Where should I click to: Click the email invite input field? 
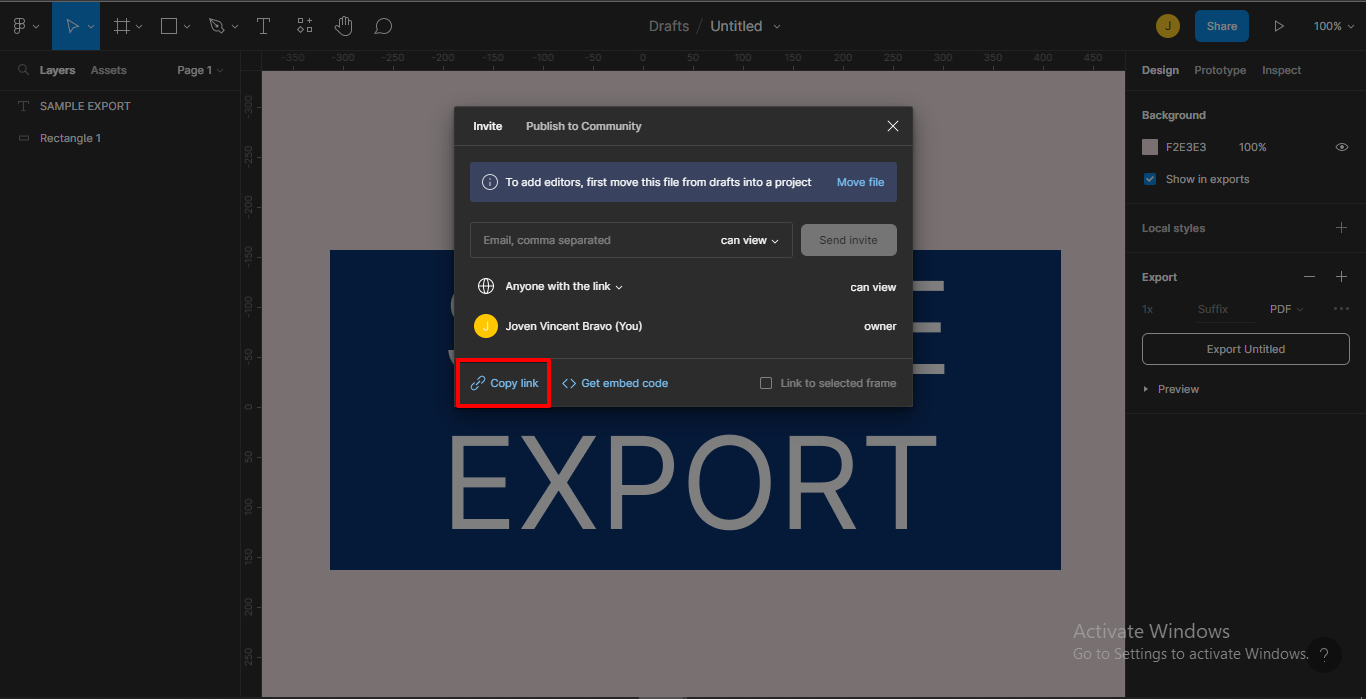590,240
